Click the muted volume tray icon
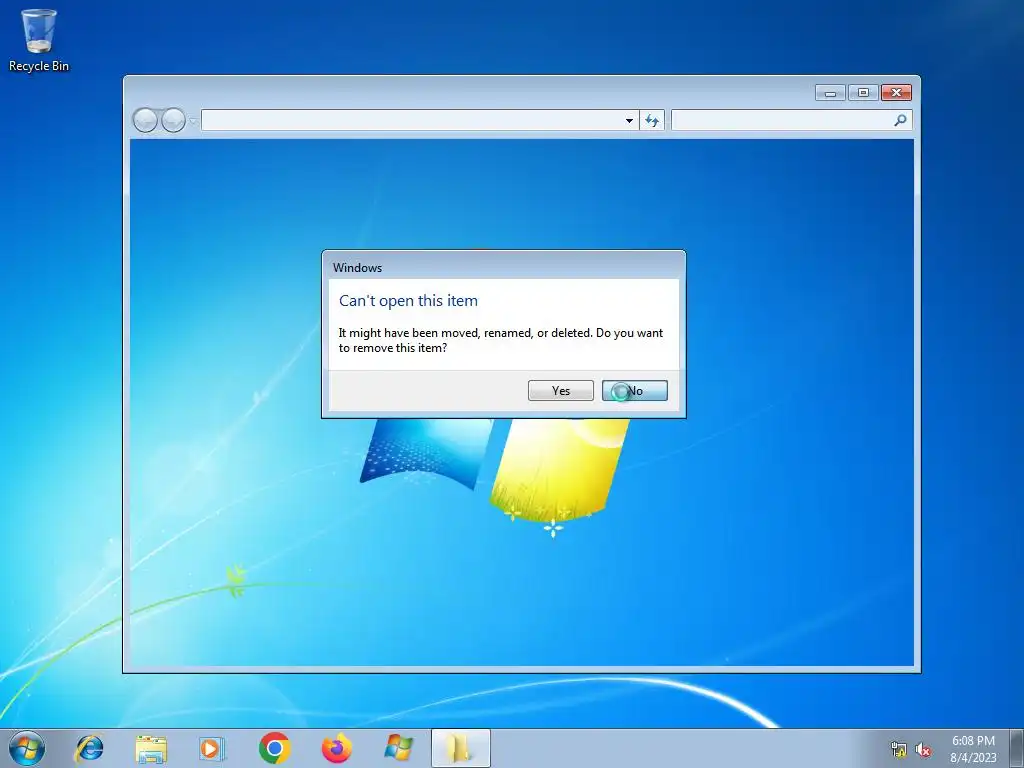Screen dimensions: 1024x768 923,749
